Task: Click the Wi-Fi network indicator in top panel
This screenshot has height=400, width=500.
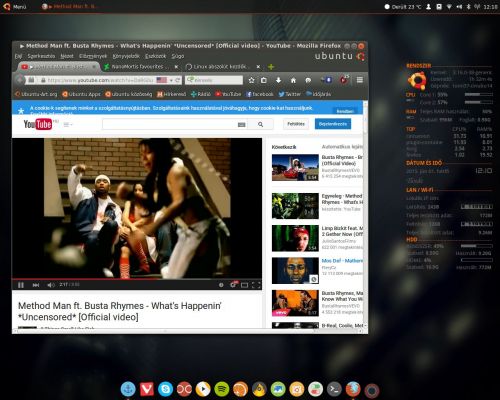Action: (449, 7)
